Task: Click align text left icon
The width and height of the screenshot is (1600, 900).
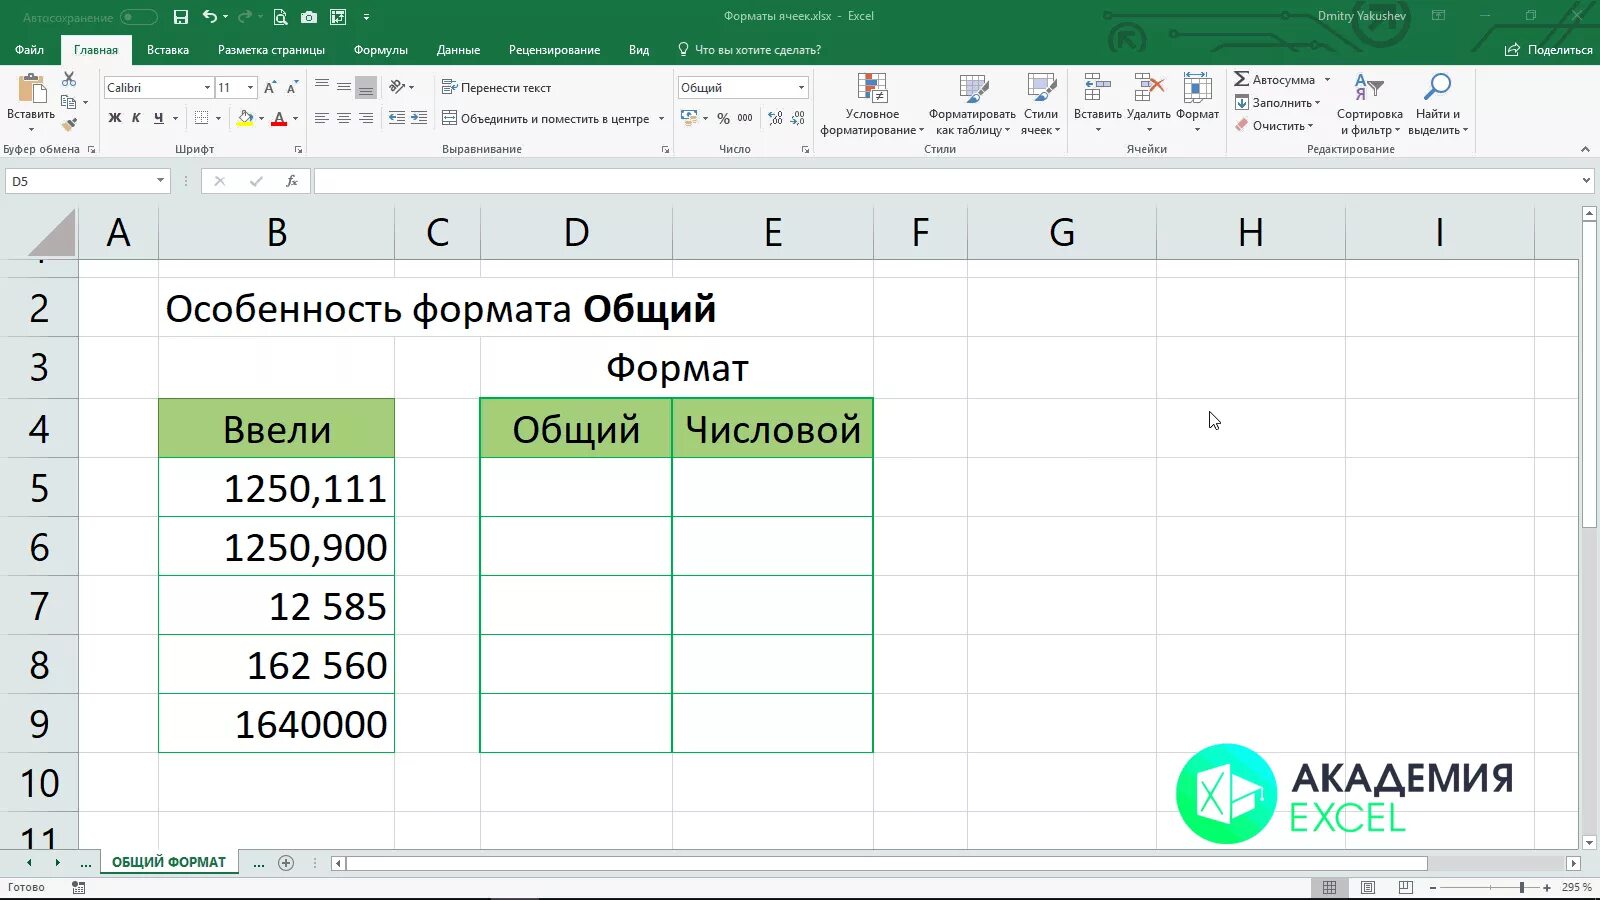Action: coord(322,118)
